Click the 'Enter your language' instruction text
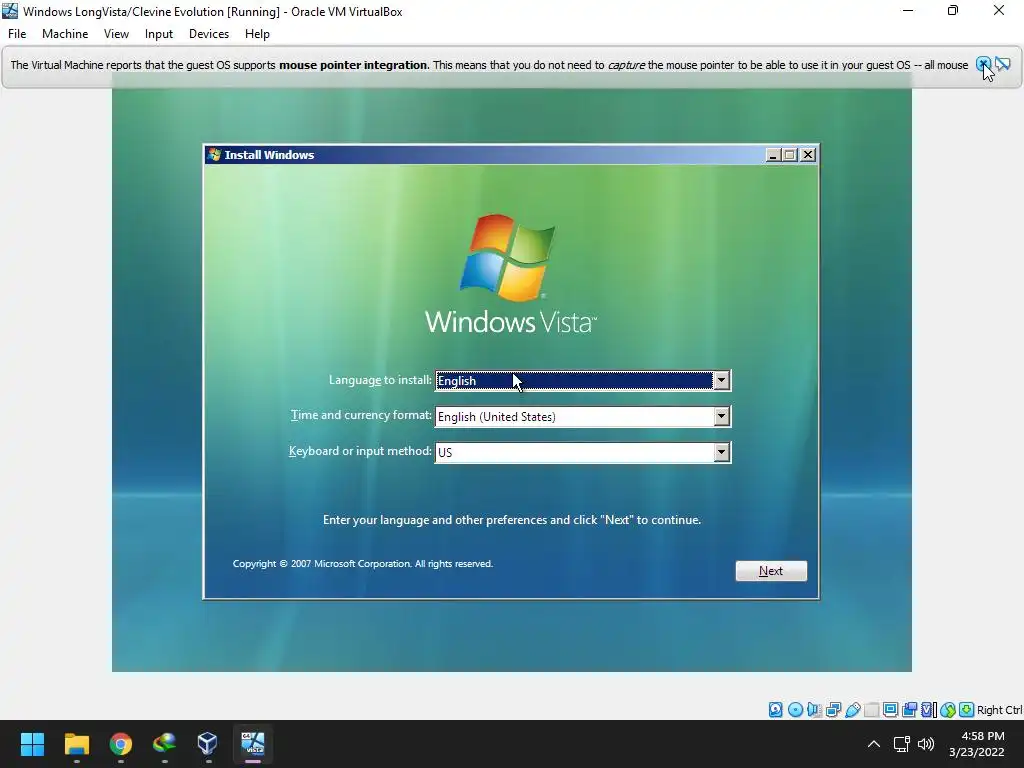The width and height of the screenshot is (1024, 768). (512, 520)
